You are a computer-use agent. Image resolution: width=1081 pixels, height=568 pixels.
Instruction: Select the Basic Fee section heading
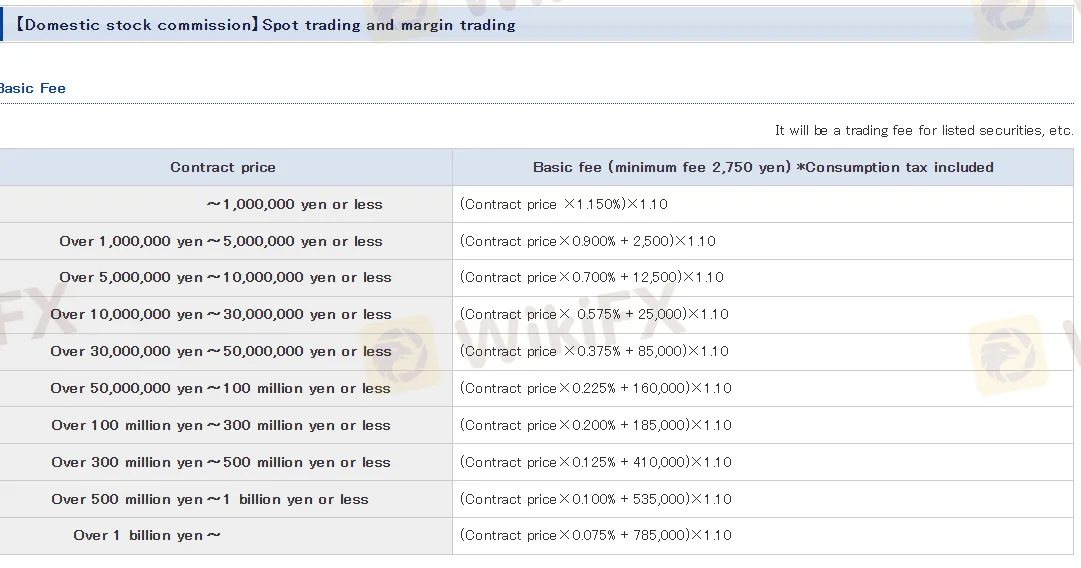pyautogui.click(x=32, y=88)
